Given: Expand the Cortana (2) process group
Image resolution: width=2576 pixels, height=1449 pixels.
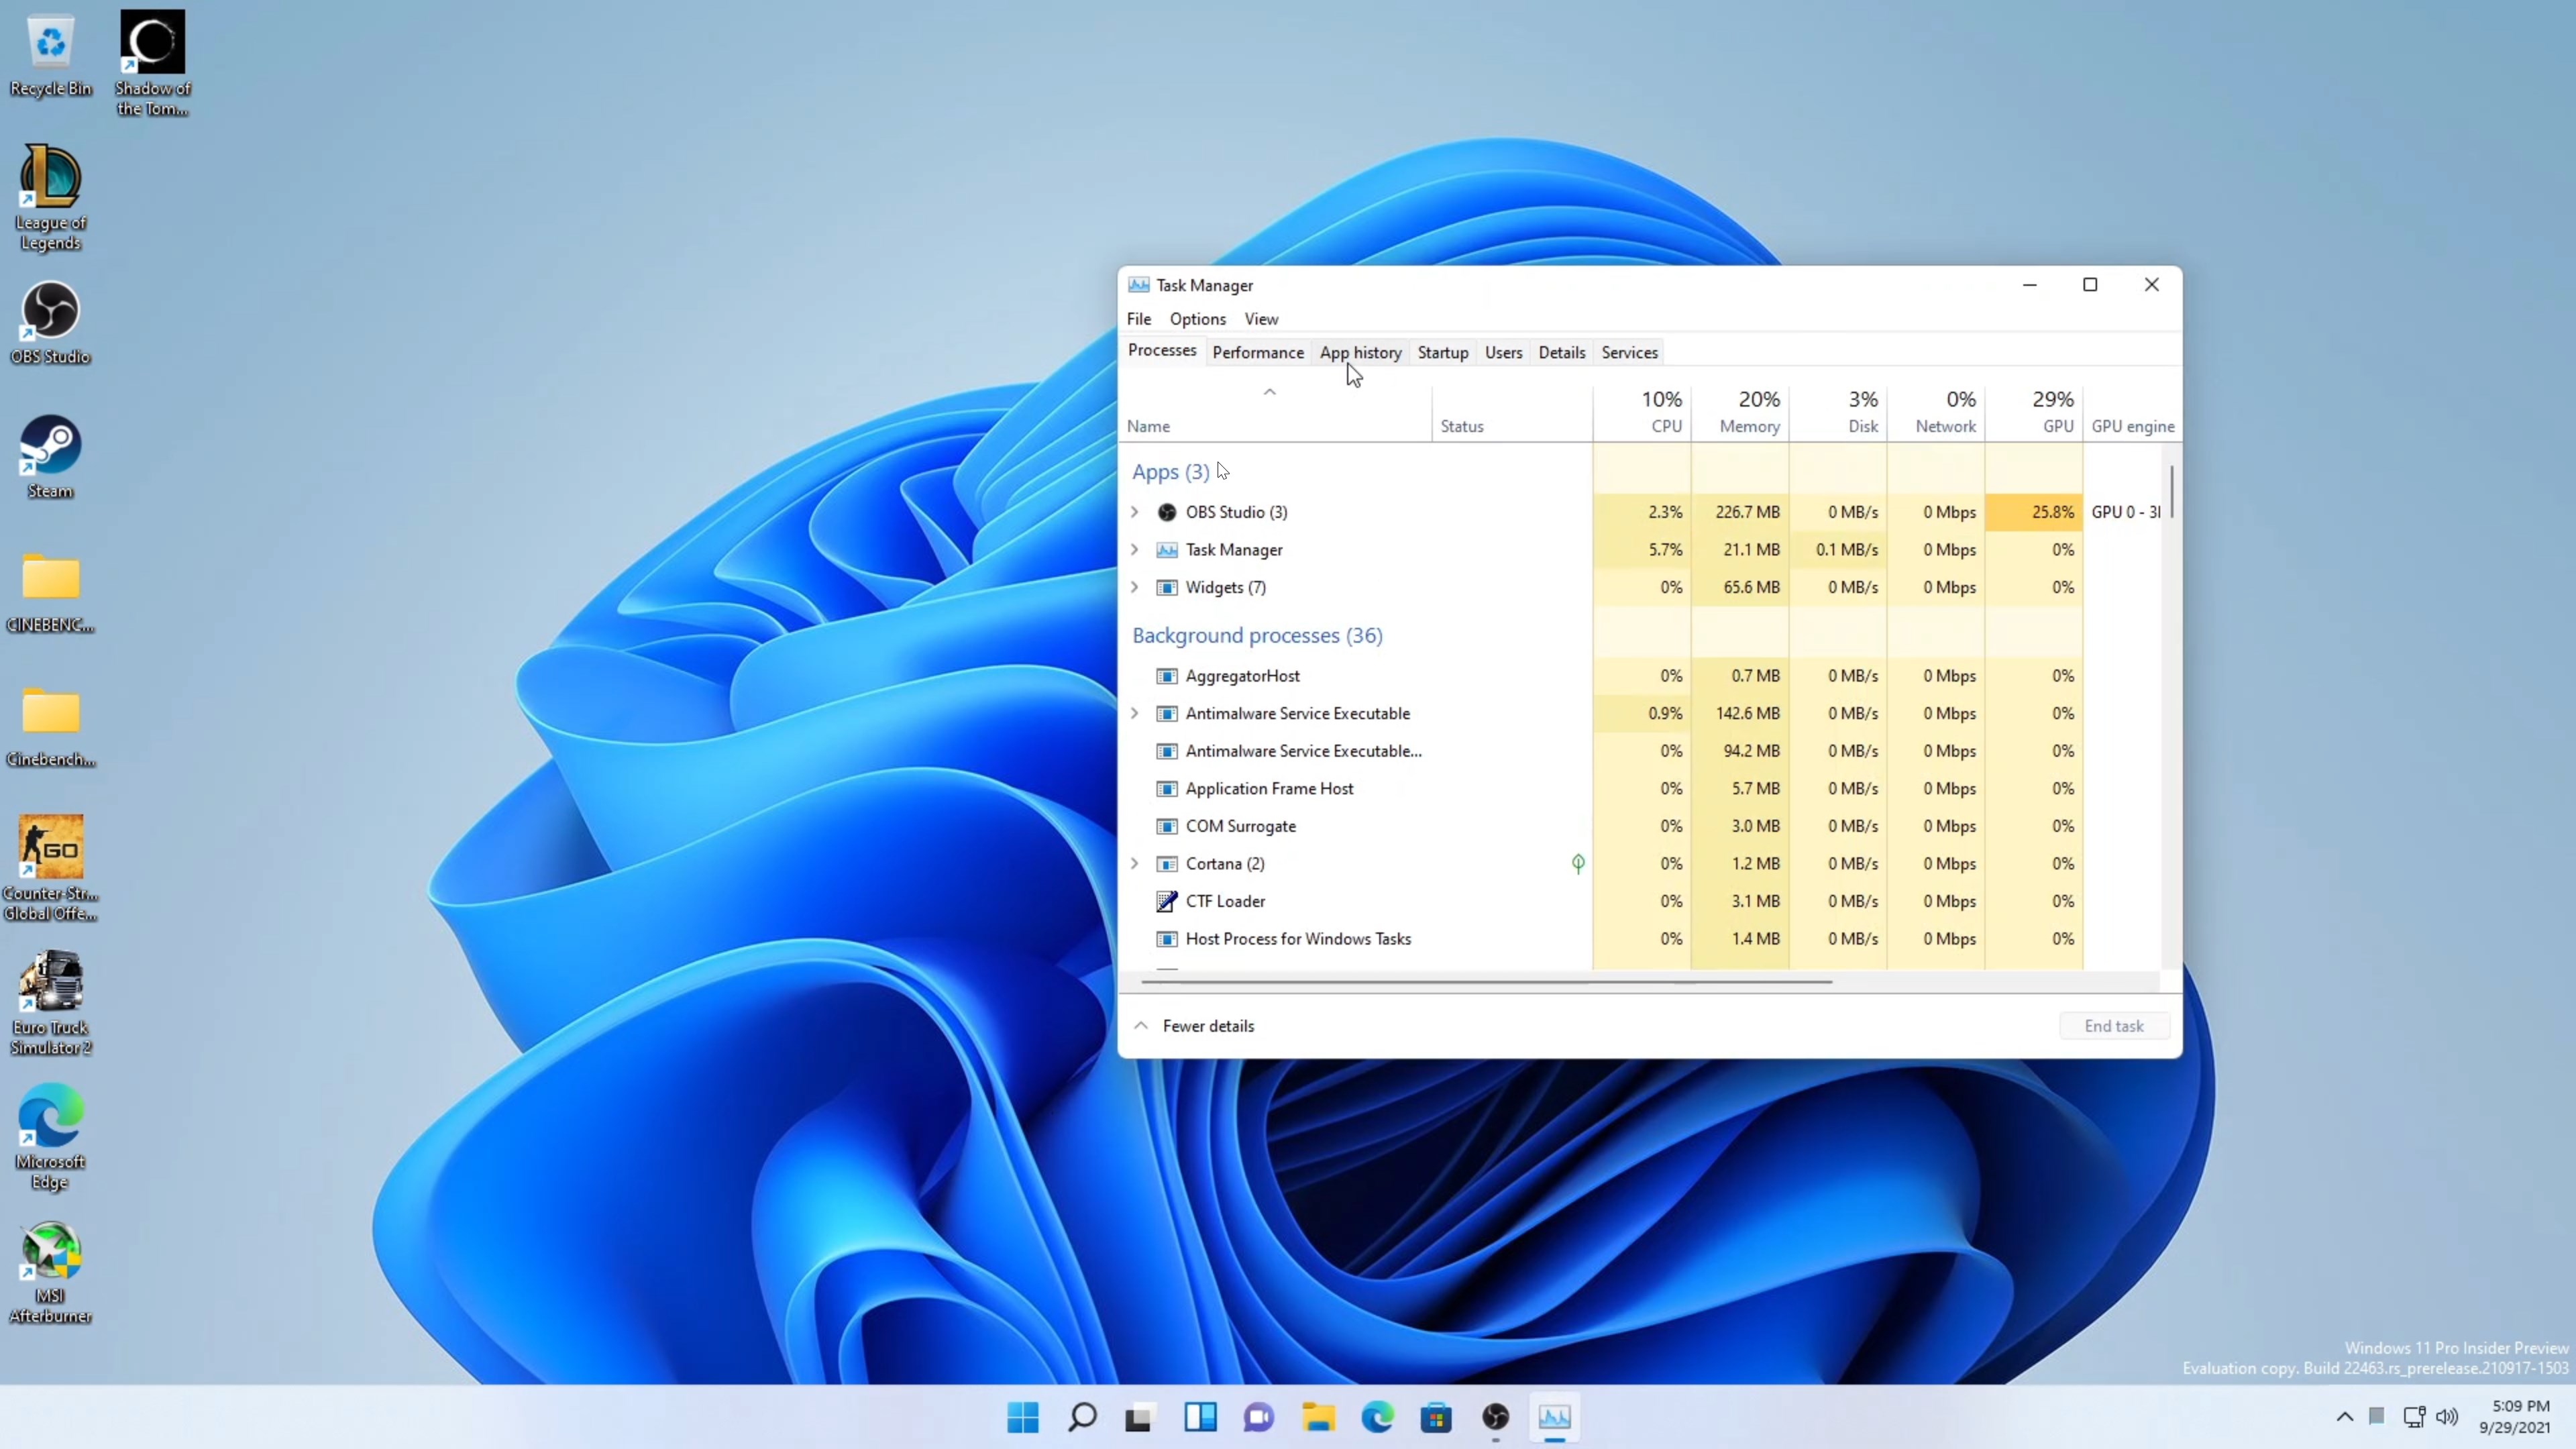Looking at the screenshot, I should [1135, 863].
